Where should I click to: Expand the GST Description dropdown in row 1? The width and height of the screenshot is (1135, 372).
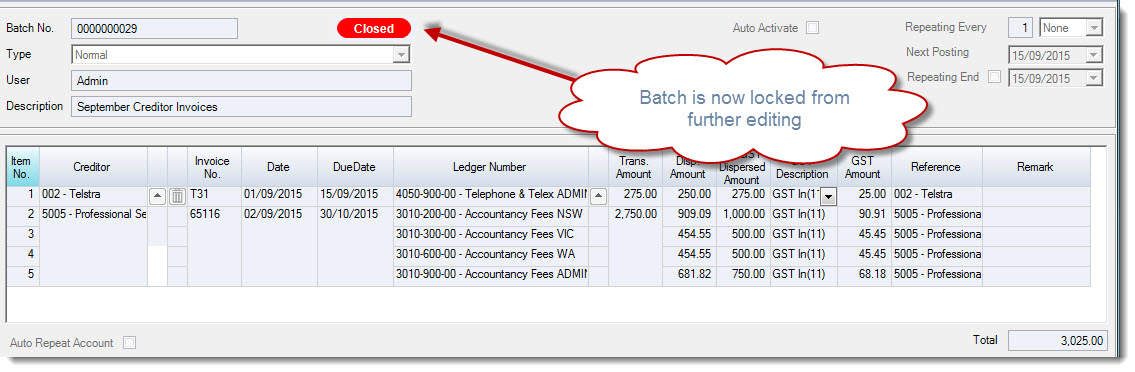828,196
